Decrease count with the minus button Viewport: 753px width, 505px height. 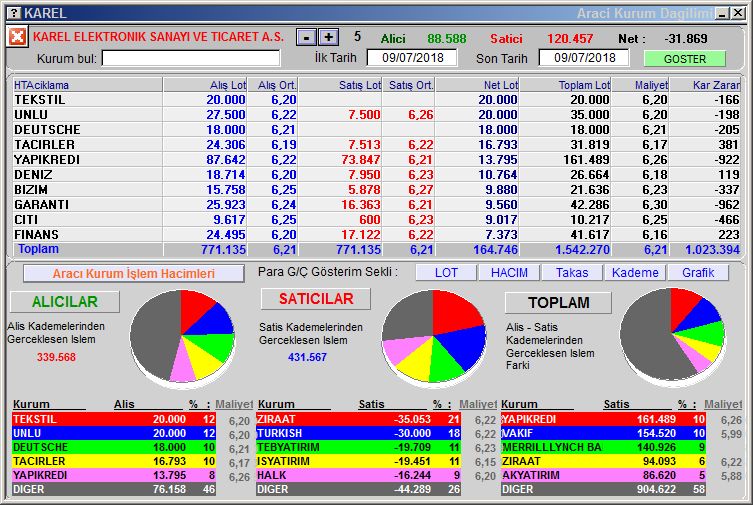tap(306, 37)
